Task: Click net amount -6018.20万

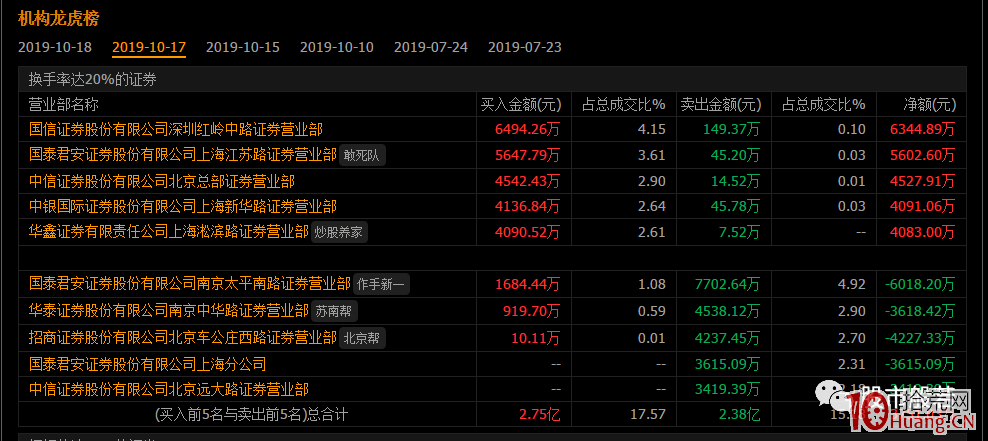Action: [920, 284]
